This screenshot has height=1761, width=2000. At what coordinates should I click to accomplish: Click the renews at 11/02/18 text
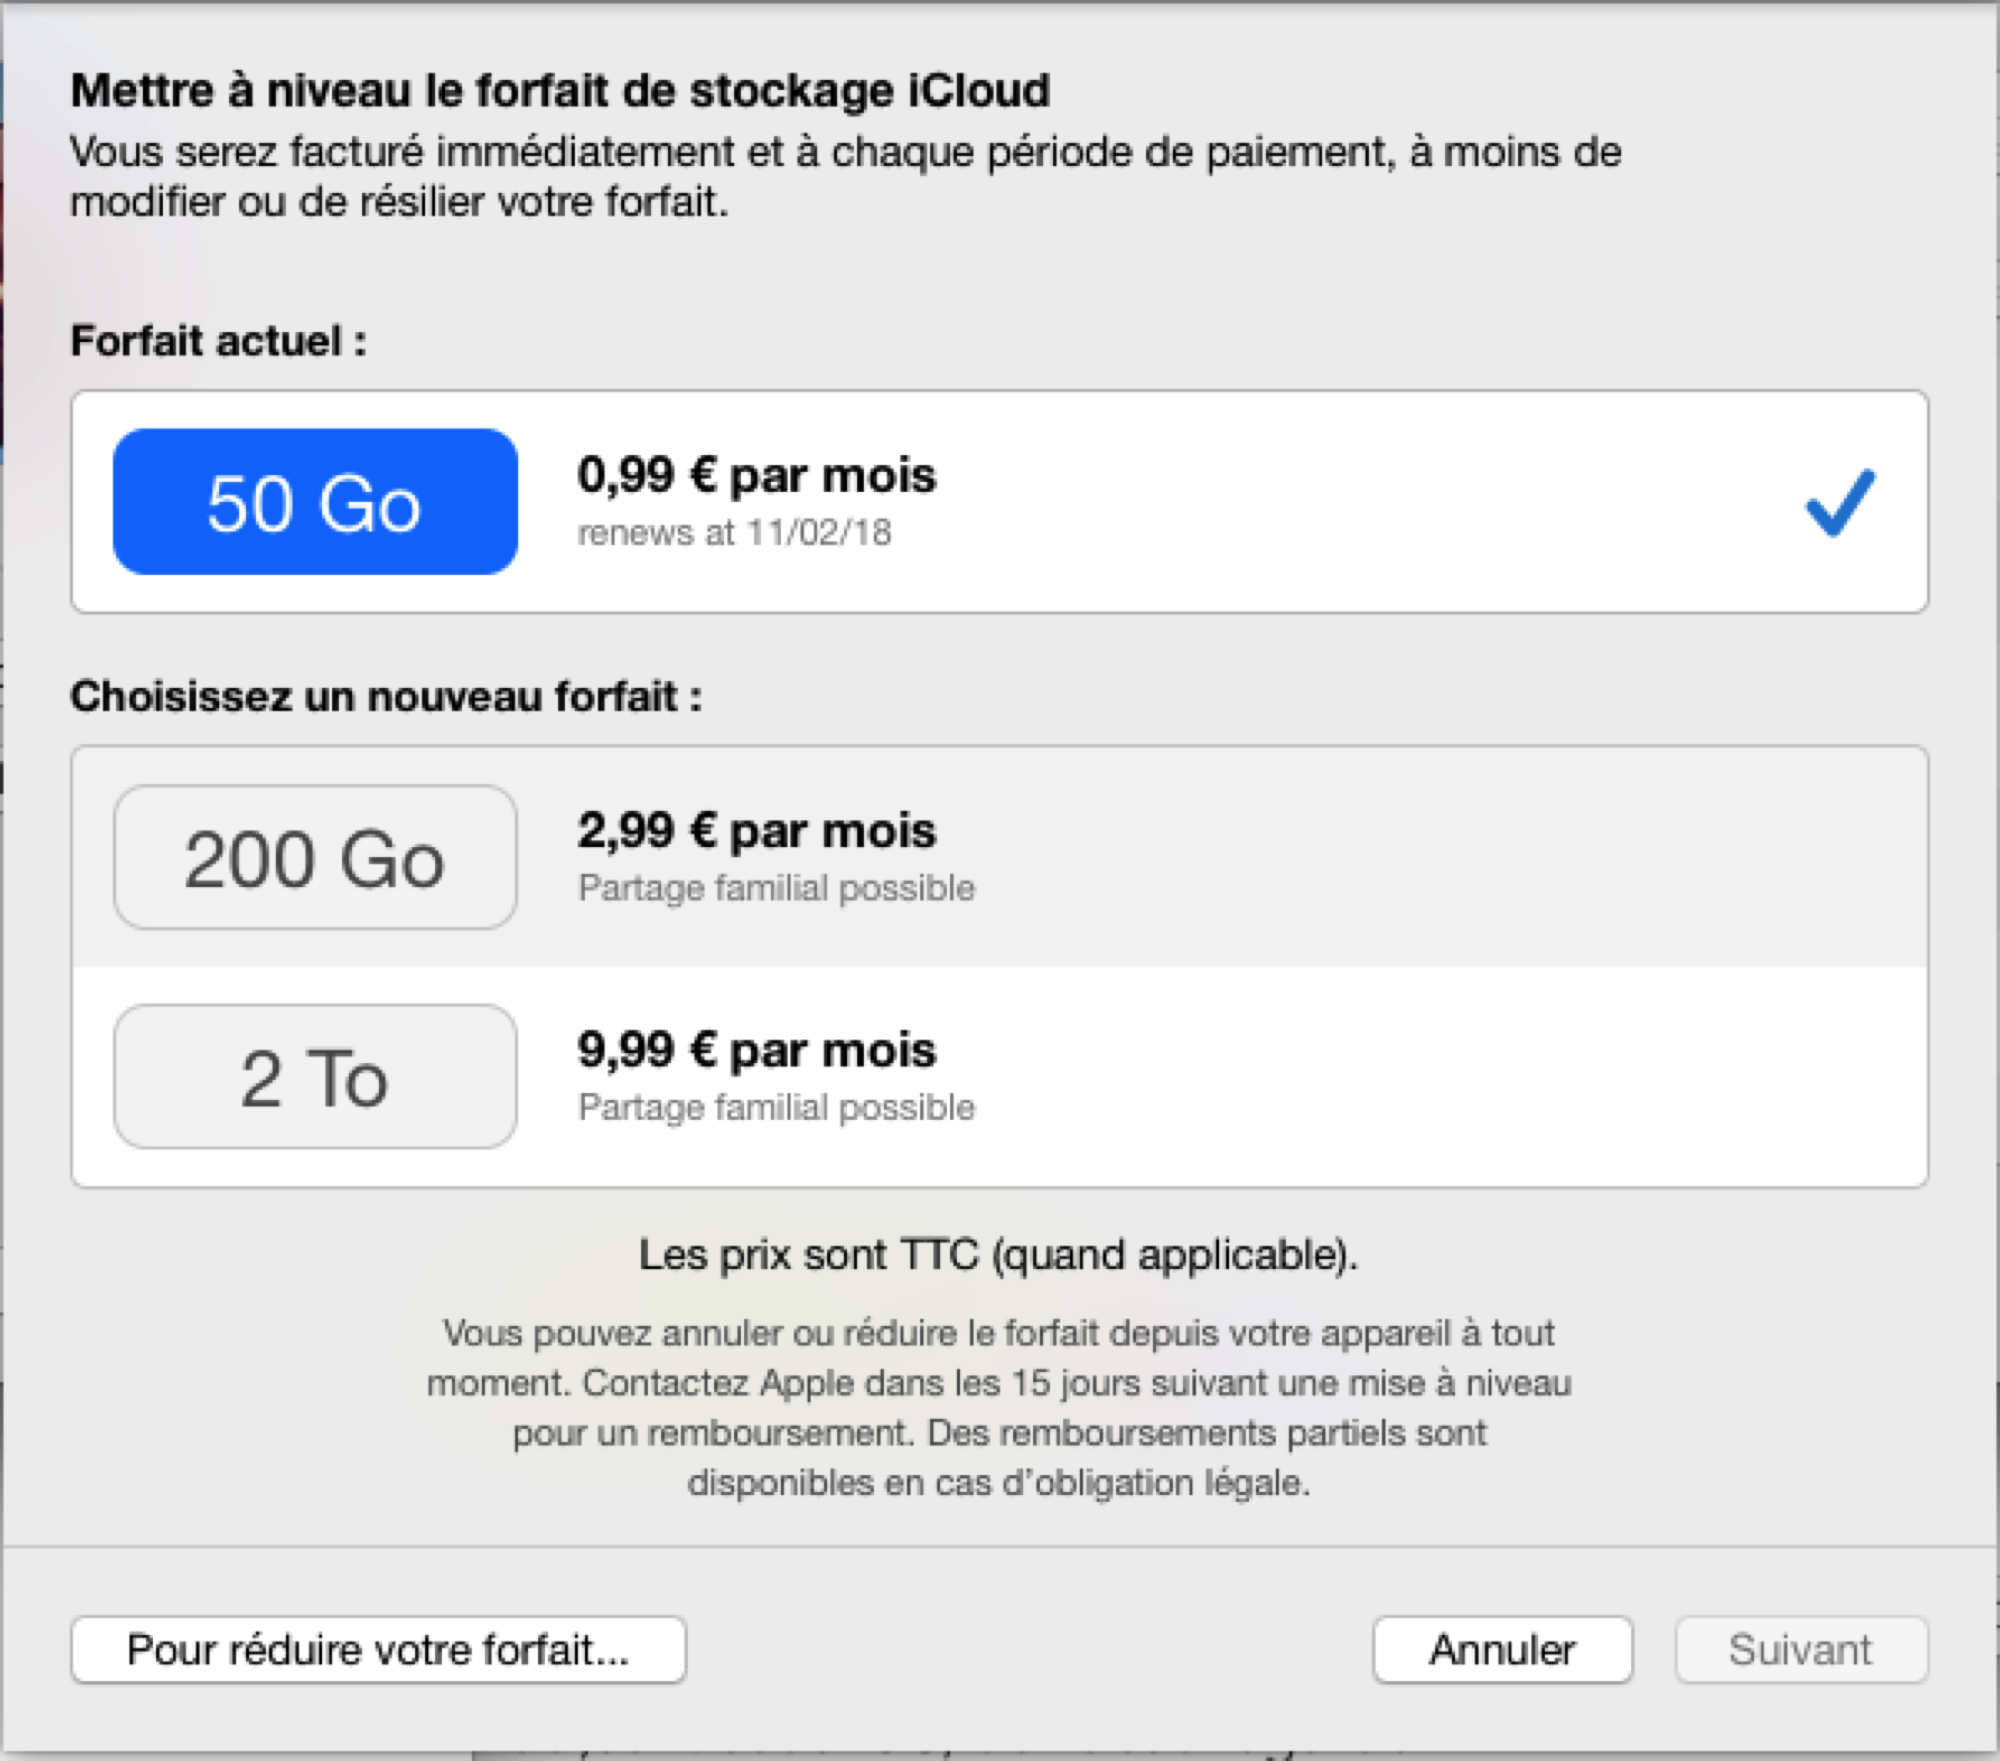pyautogui.click(x=734, y=533)
